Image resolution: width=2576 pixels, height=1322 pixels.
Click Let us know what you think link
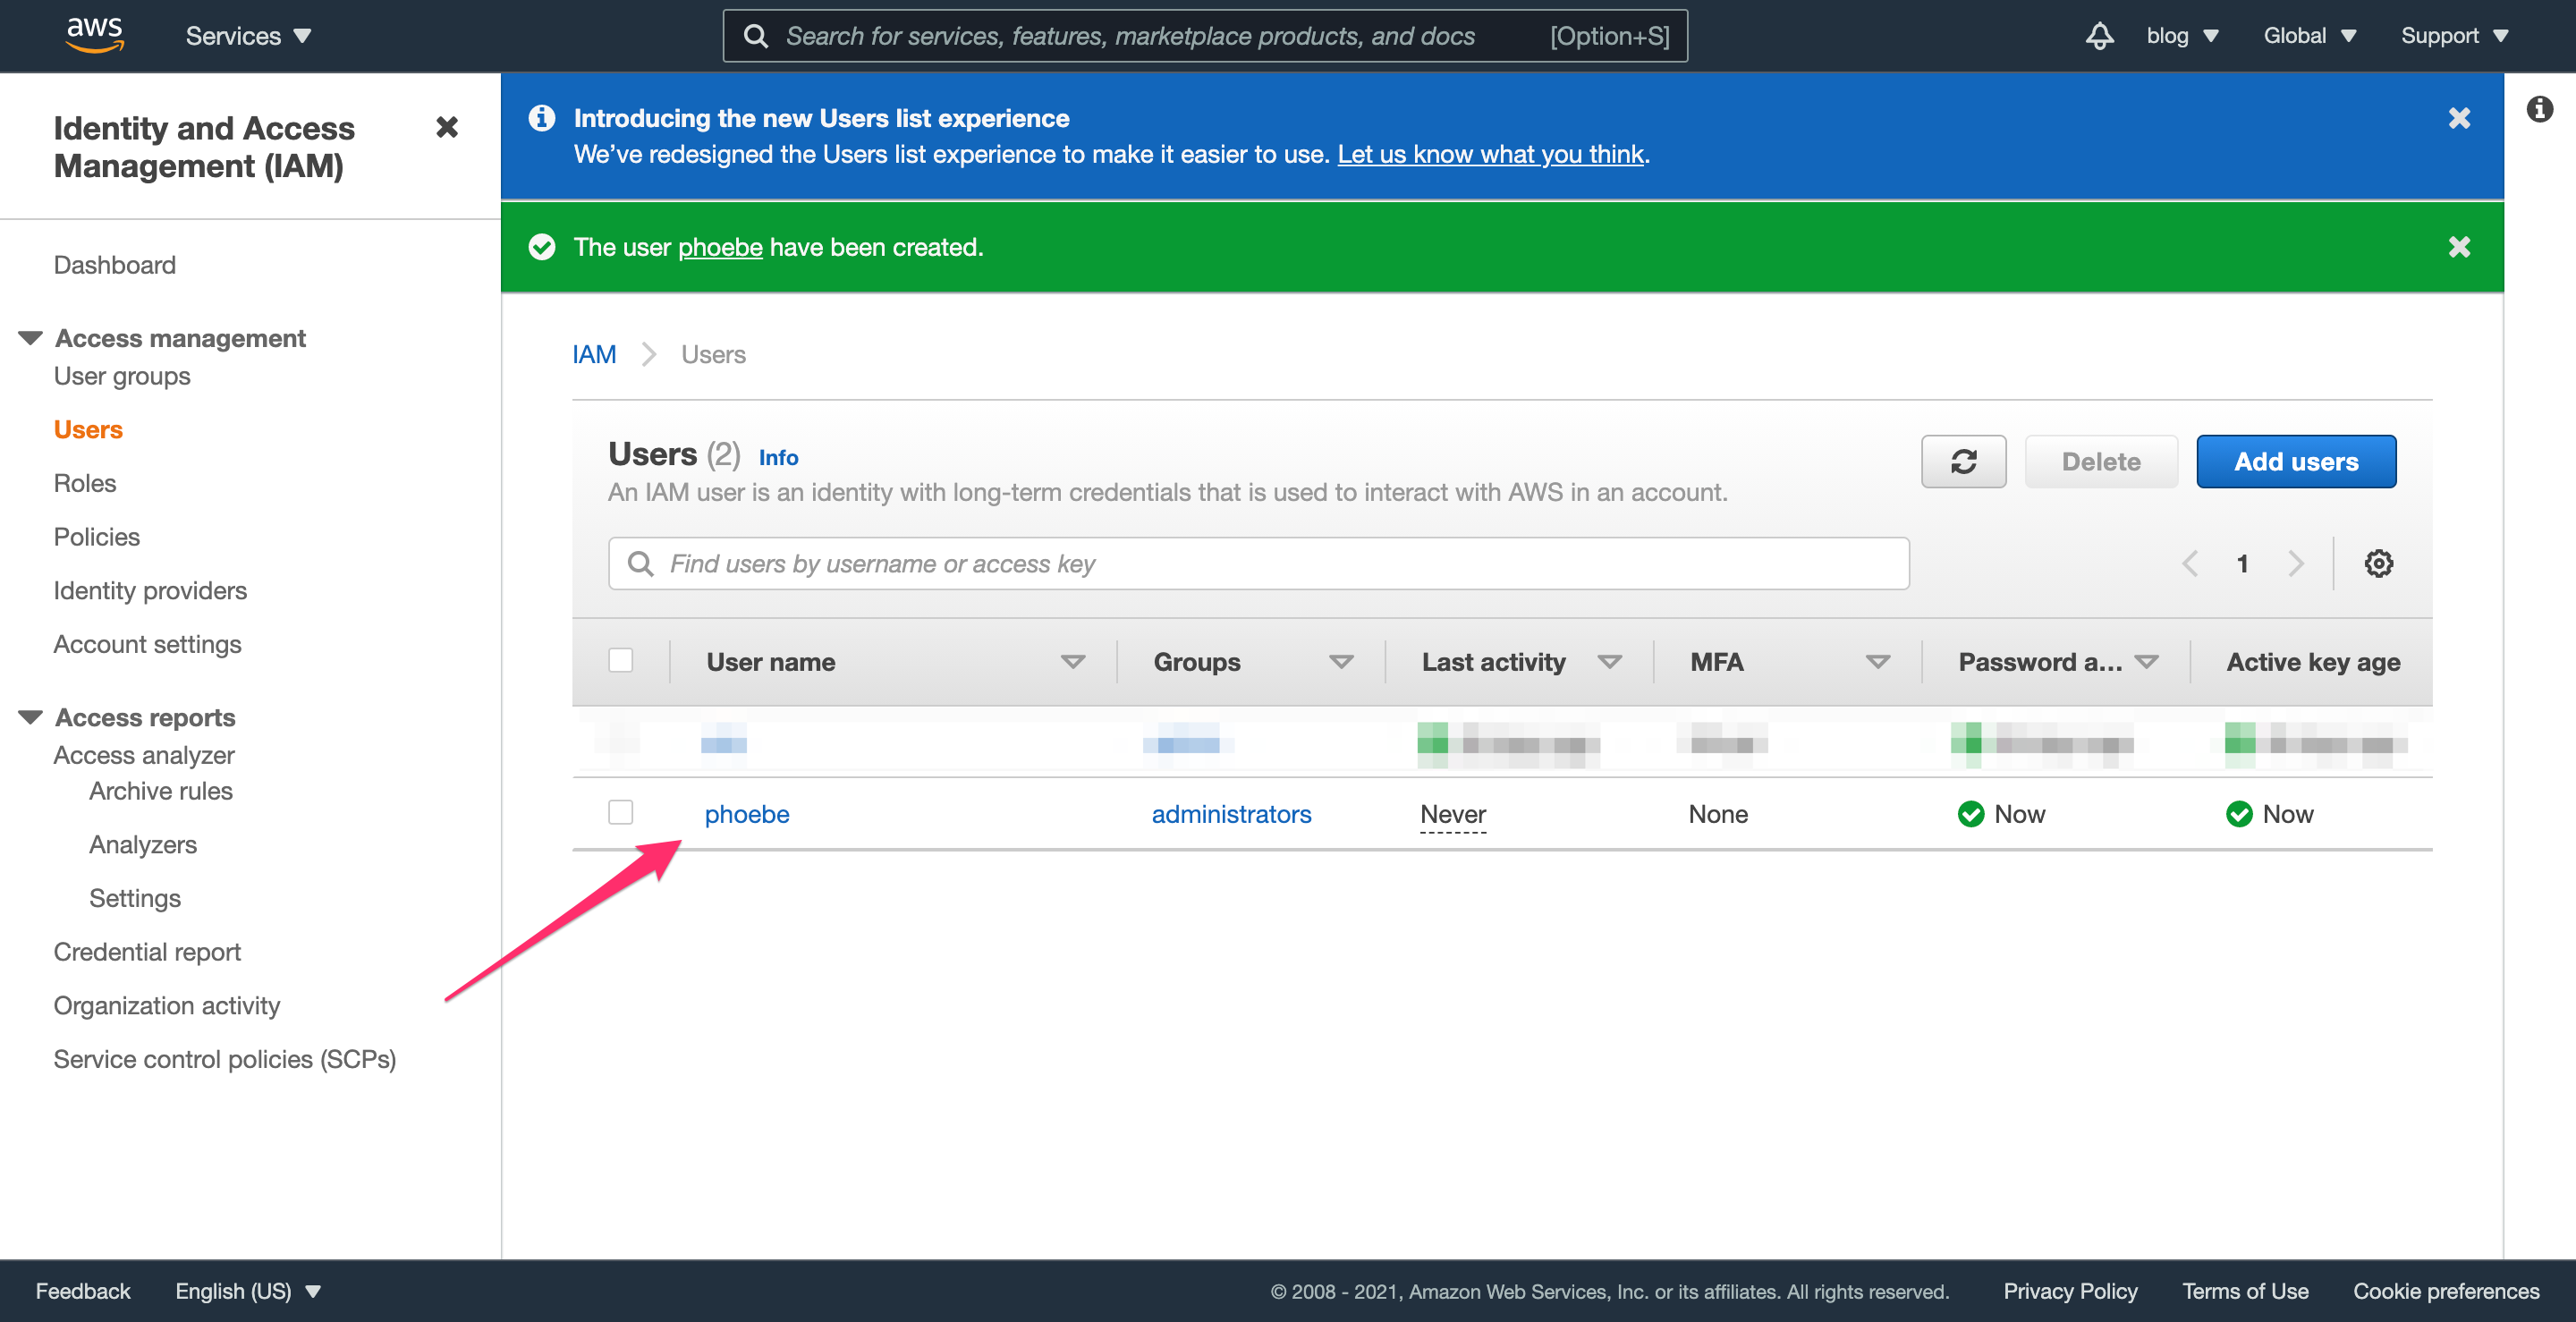[1491, 154]
